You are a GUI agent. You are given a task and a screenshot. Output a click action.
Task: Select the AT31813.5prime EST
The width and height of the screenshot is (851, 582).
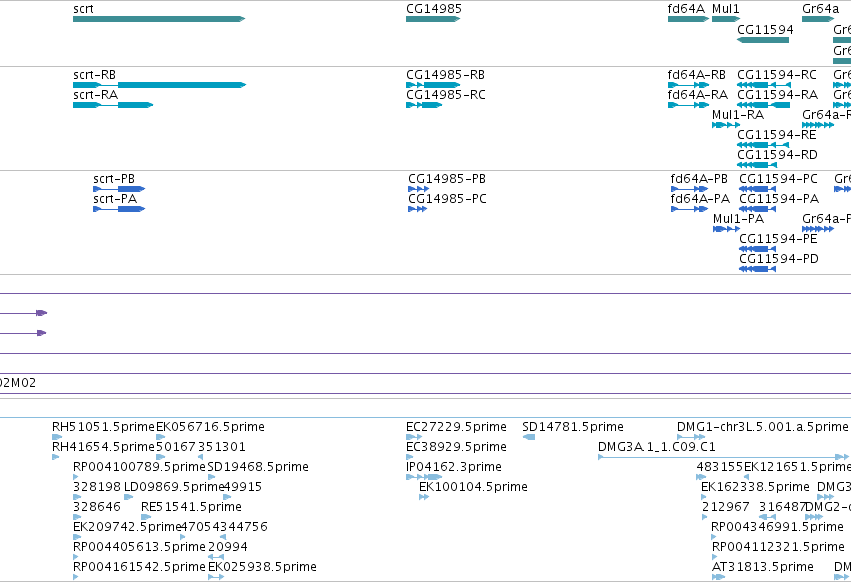coord(718,577)
